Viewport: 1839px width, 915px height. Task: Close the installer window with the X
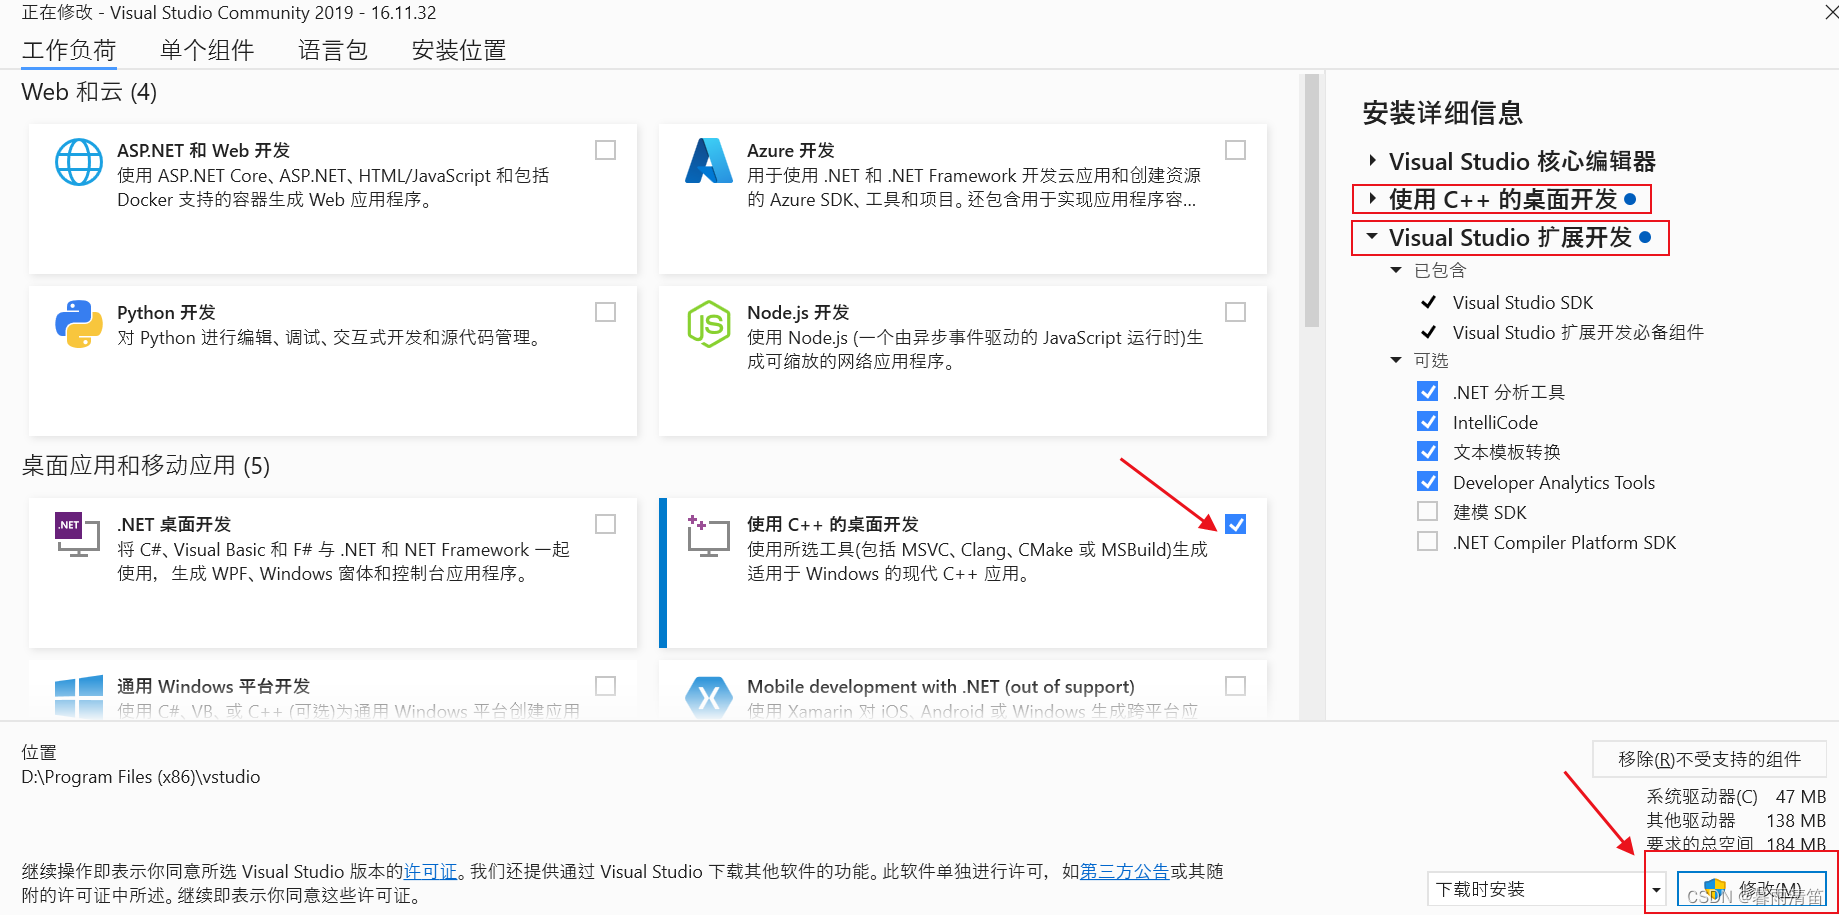click(1831, 12)
